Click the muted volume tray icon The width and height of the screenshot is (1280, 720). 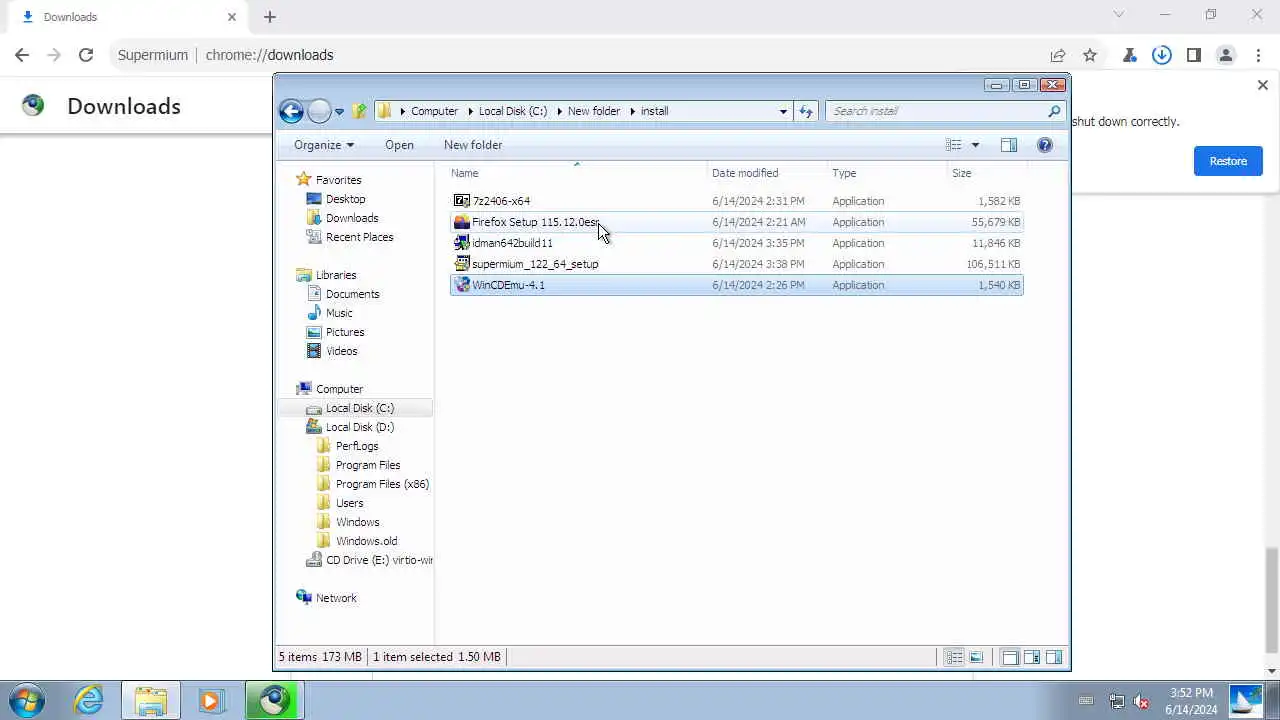tap(1141, 701)
